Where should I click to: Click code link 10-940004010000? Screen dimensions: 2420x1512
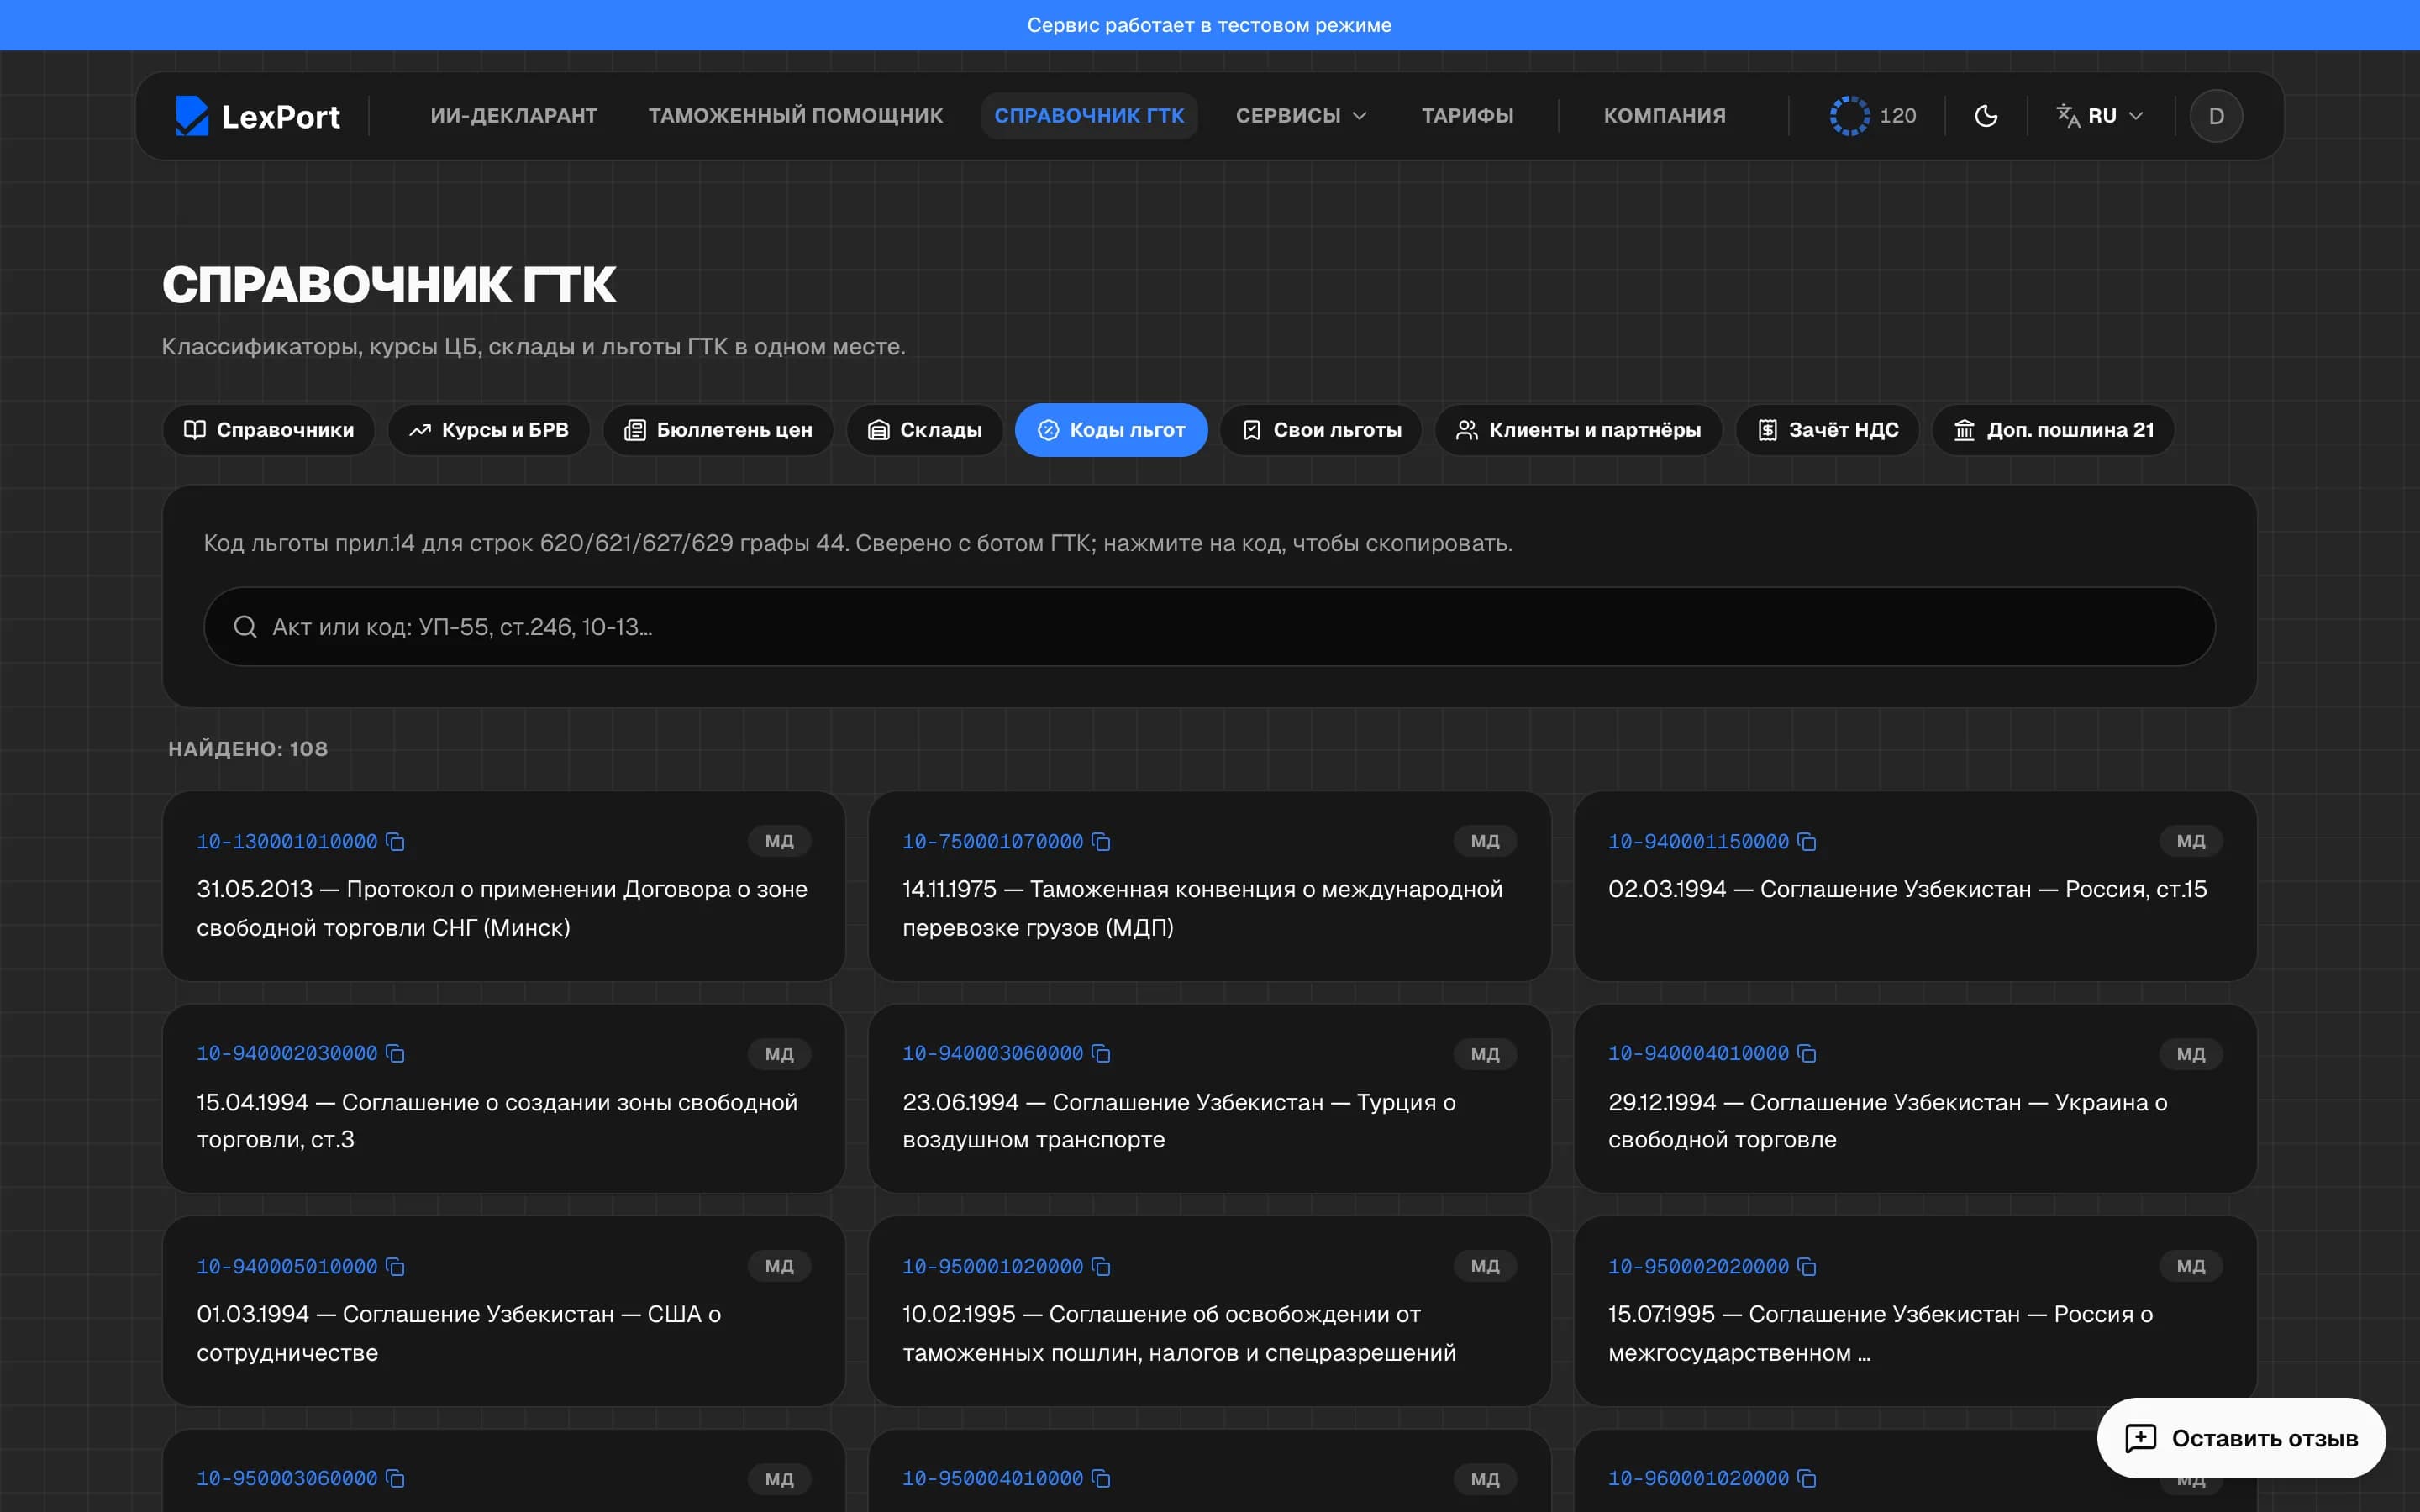coord(1698,1054)
